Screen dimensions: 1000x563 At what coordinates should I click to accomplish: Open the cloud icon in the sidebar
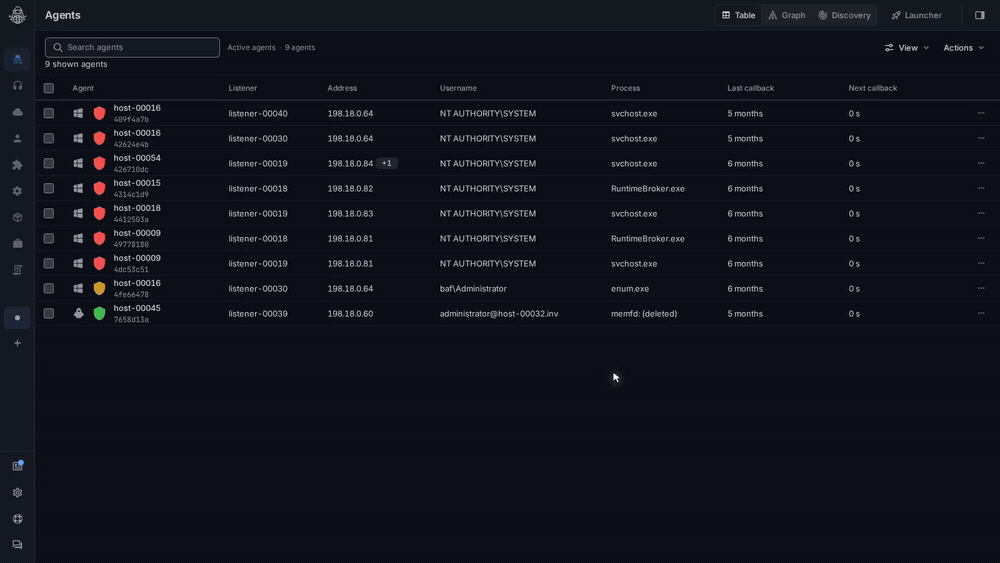[x=17, y=112]
